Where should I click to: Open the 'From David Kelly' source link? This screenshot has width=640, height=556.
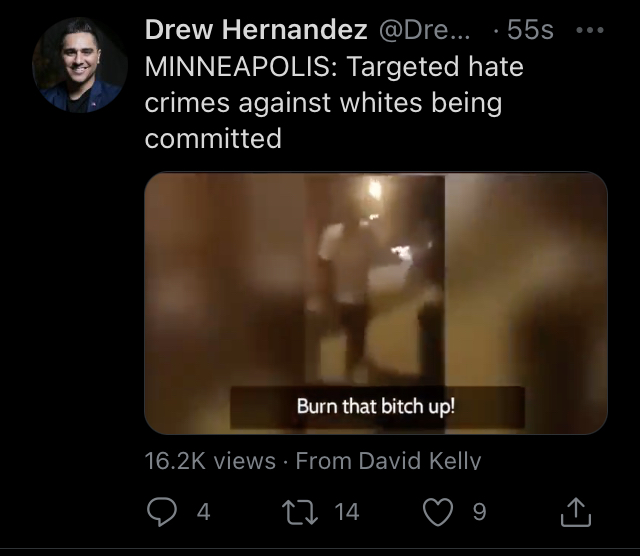[388, 461]
